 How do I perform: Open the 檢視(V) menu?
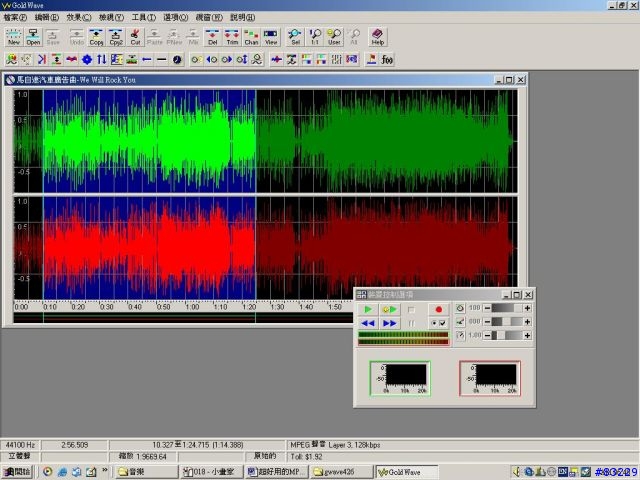111,17
